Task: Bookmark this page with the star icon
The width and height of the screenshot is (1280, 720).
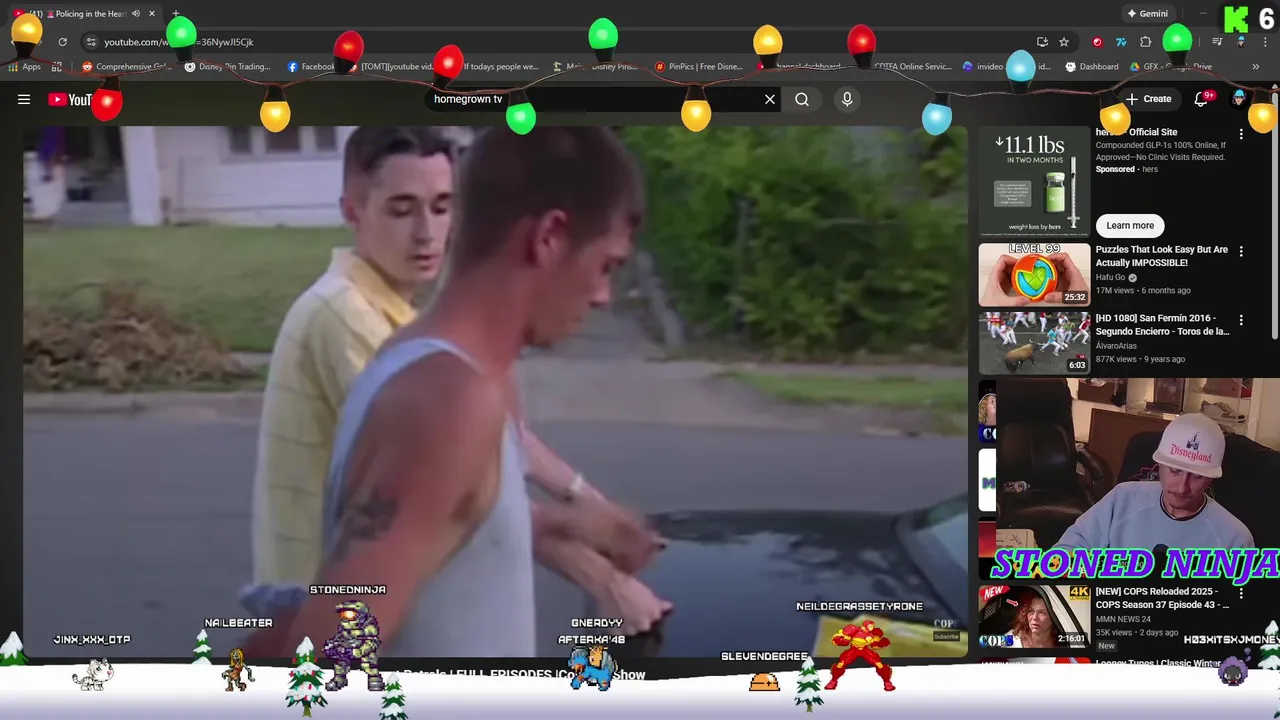Action: pos(1064,42)
